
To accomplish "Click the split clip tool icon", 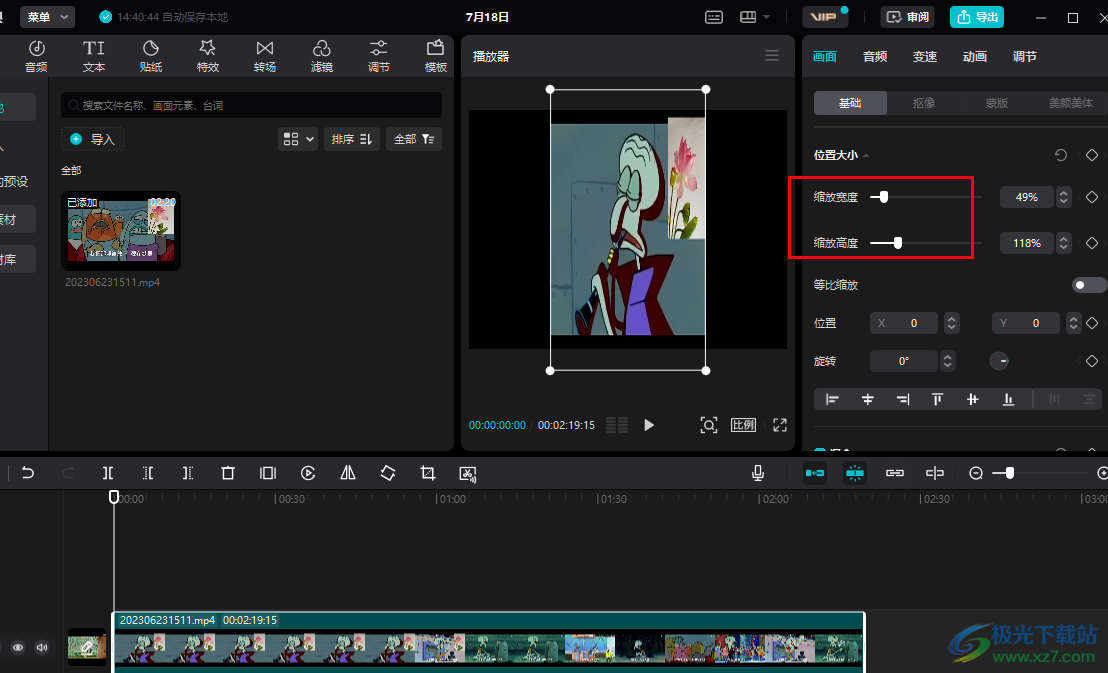I will pos(107,473).
